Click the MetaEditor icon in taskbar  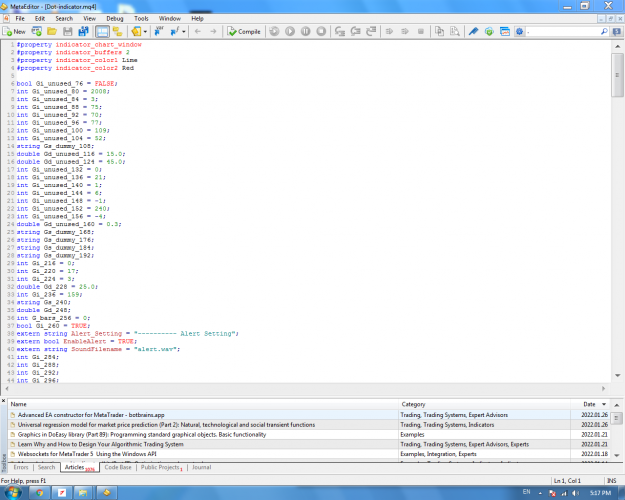click(x=106, y=493)
